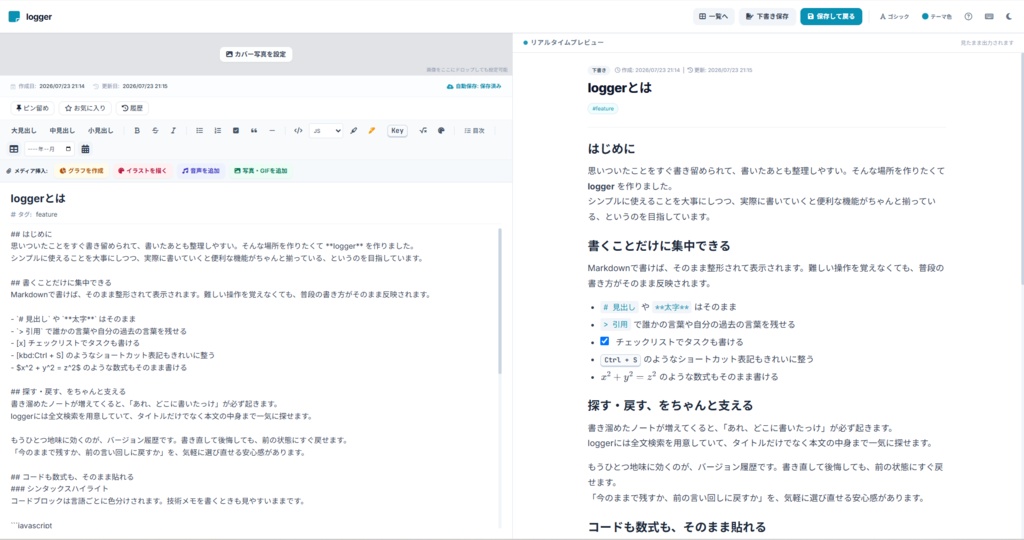
Task: Open keyboard shortcuts via the keyboard icon
Action: (989, 16)
